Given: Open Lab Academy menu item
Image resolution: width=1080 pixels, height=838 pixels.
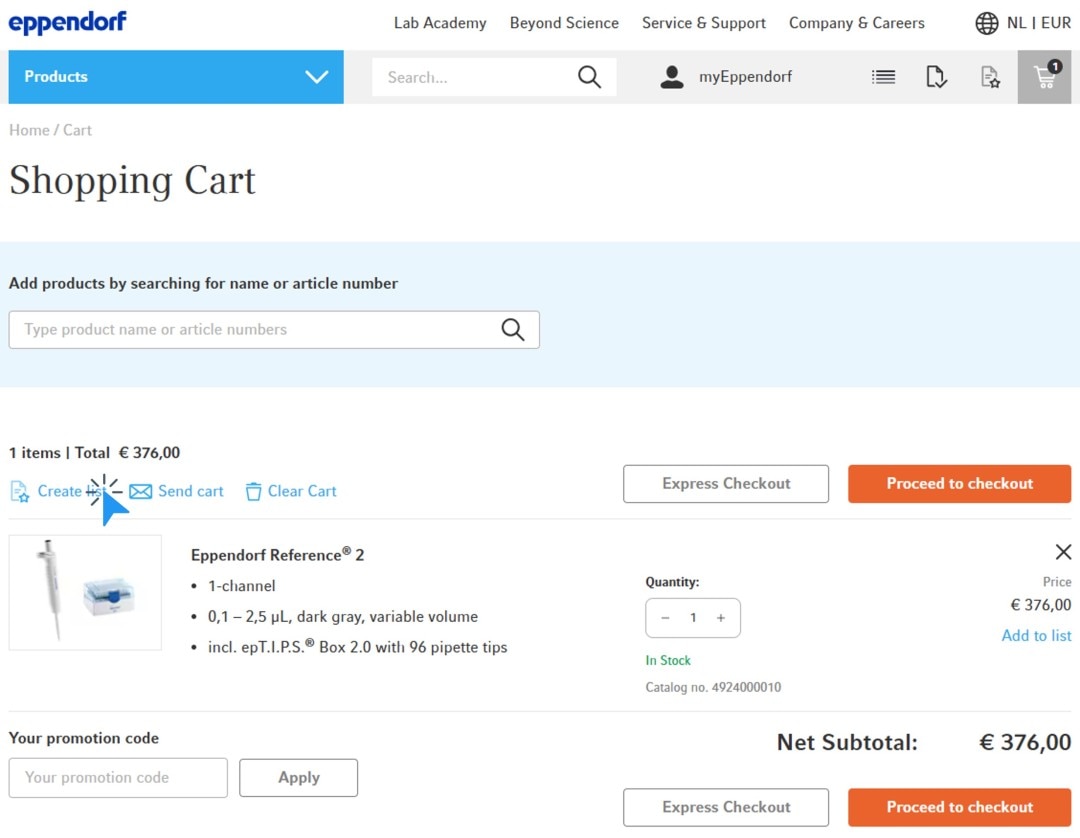Looking at the screenshot, I should (440, 23).
